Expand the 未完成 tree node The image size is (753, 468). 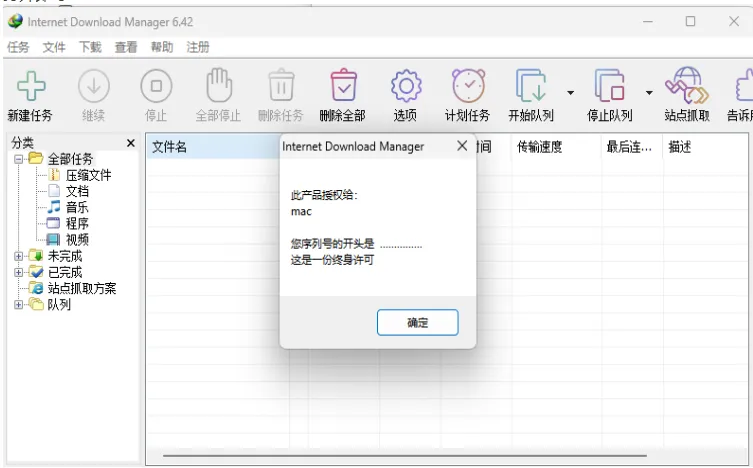pos(18,256)
